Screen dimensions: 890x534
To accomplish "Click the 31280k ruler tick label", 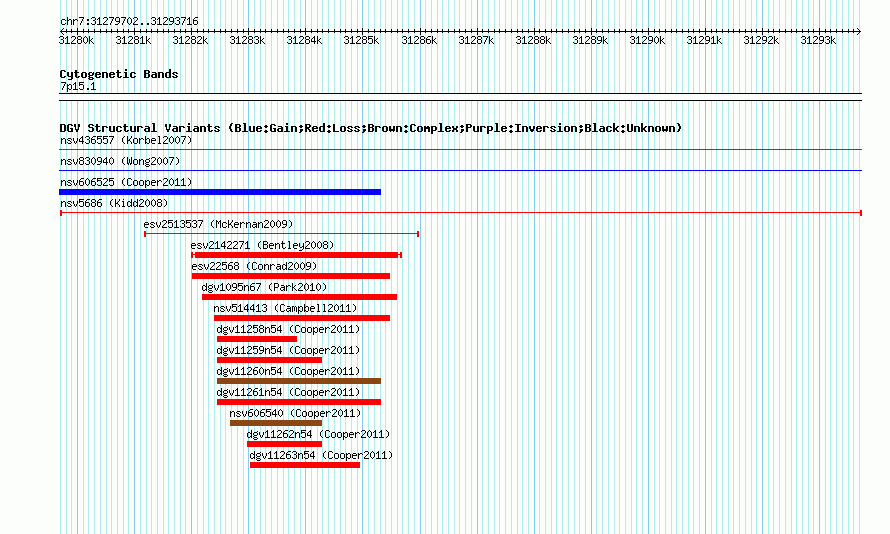I will (77, 40).
